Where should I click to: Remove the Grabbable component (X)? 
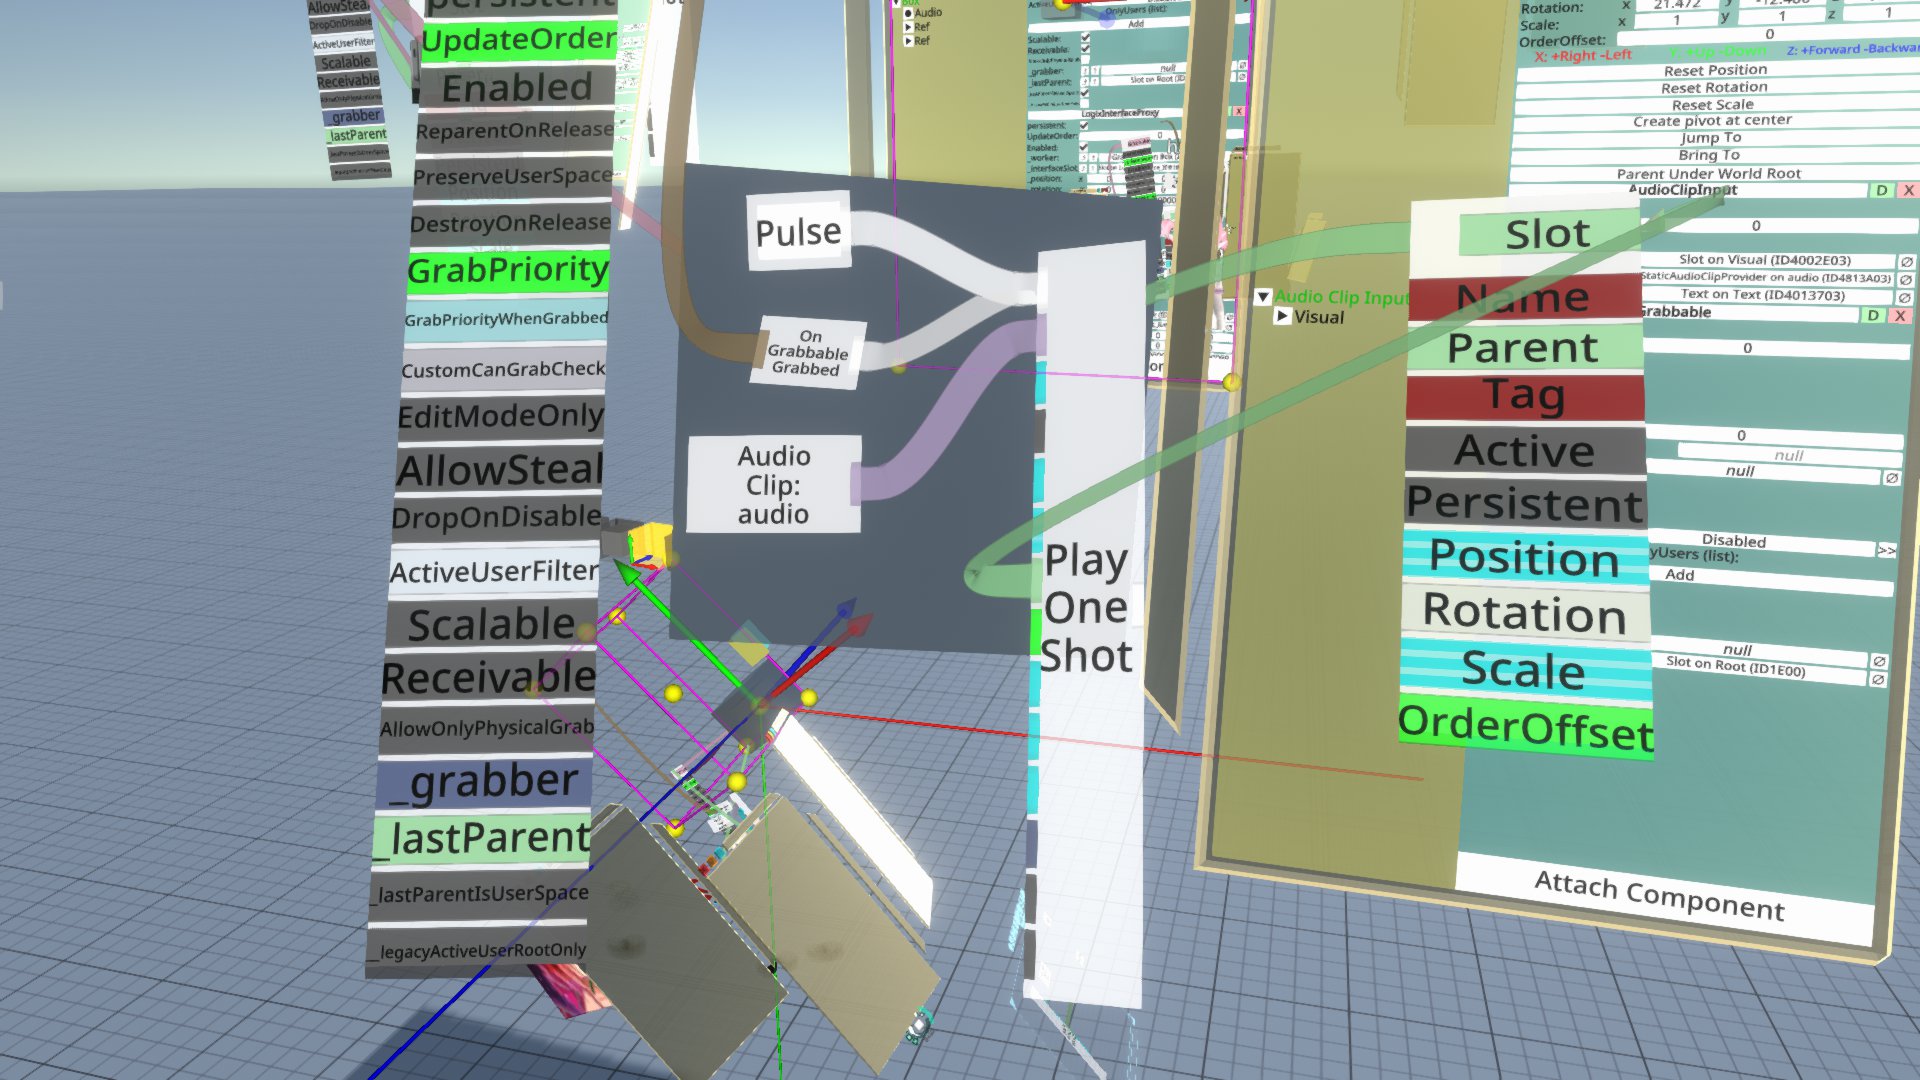[1900, 316]
